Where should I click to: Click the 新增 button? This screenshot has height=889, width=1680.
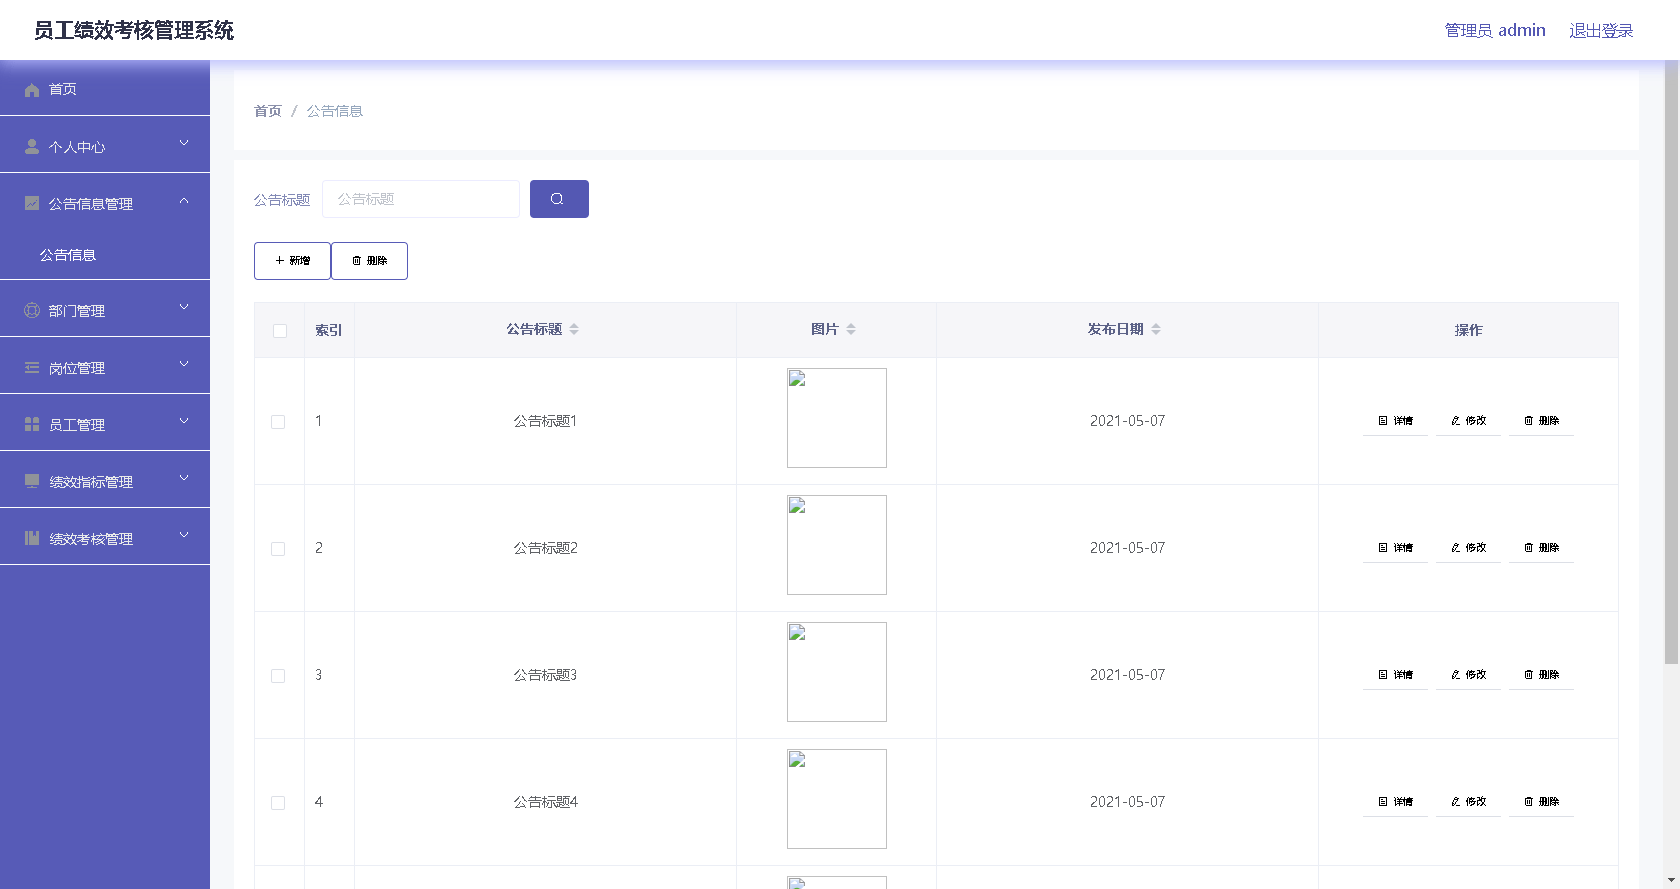[x=292, y=261]
